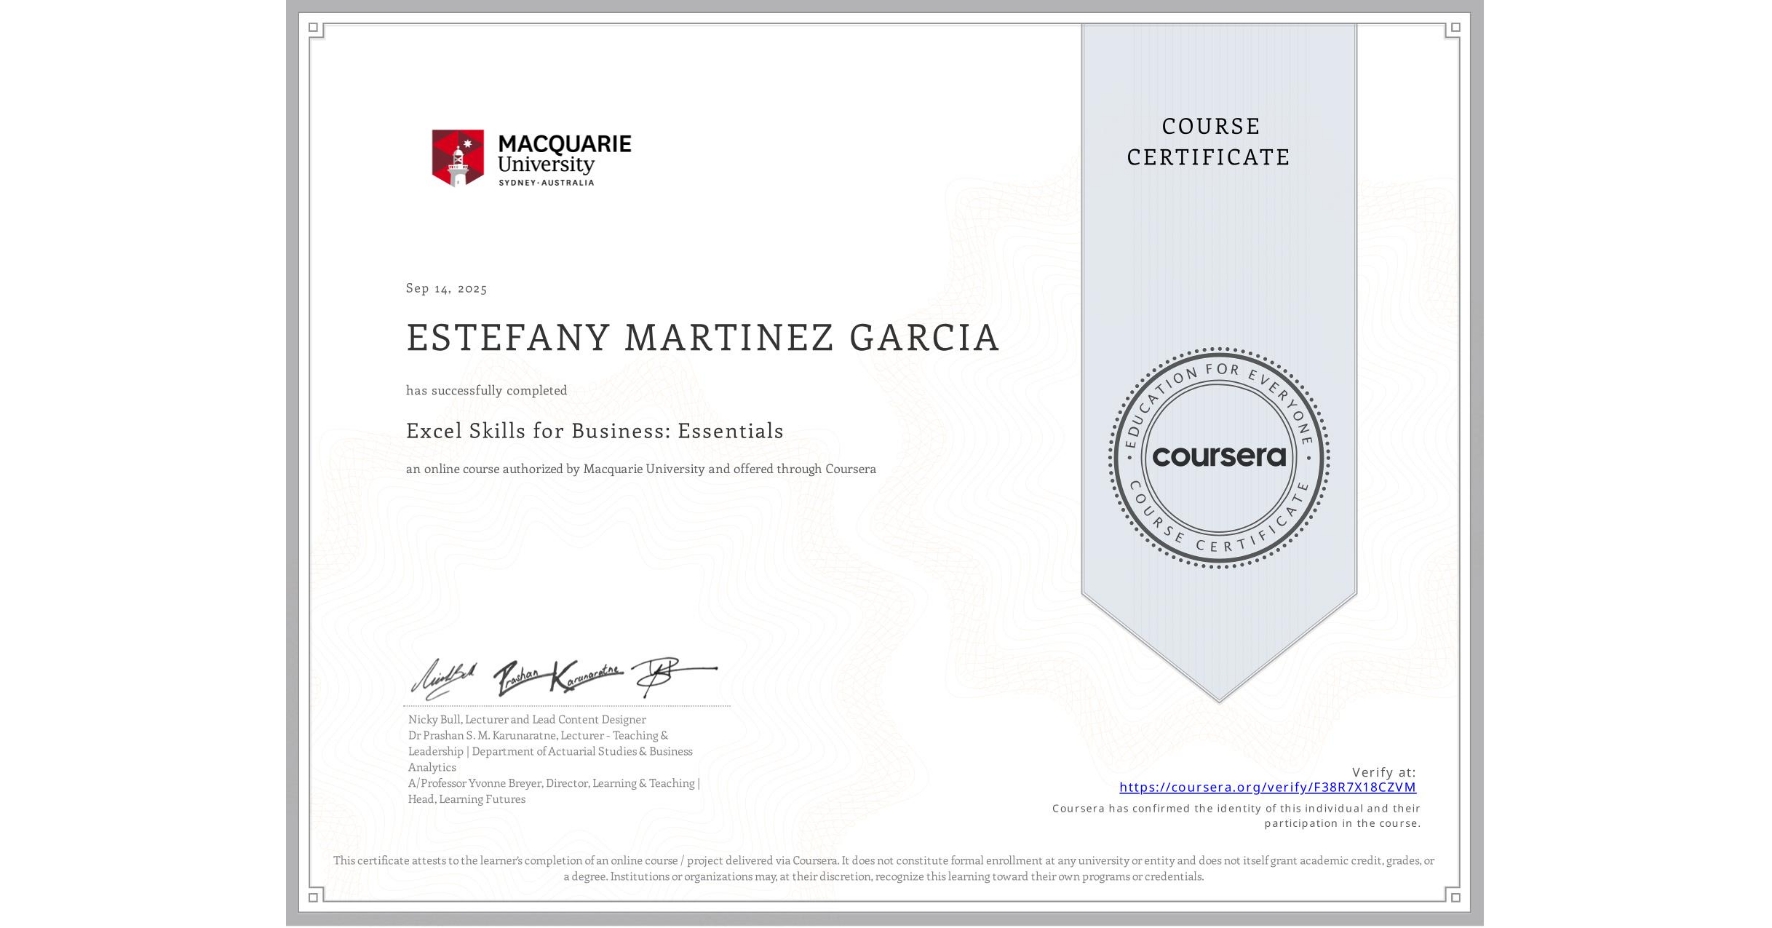Click the 'Verify at:' label
Viewport: 1772px width, 928px height.
point(1384,772)
